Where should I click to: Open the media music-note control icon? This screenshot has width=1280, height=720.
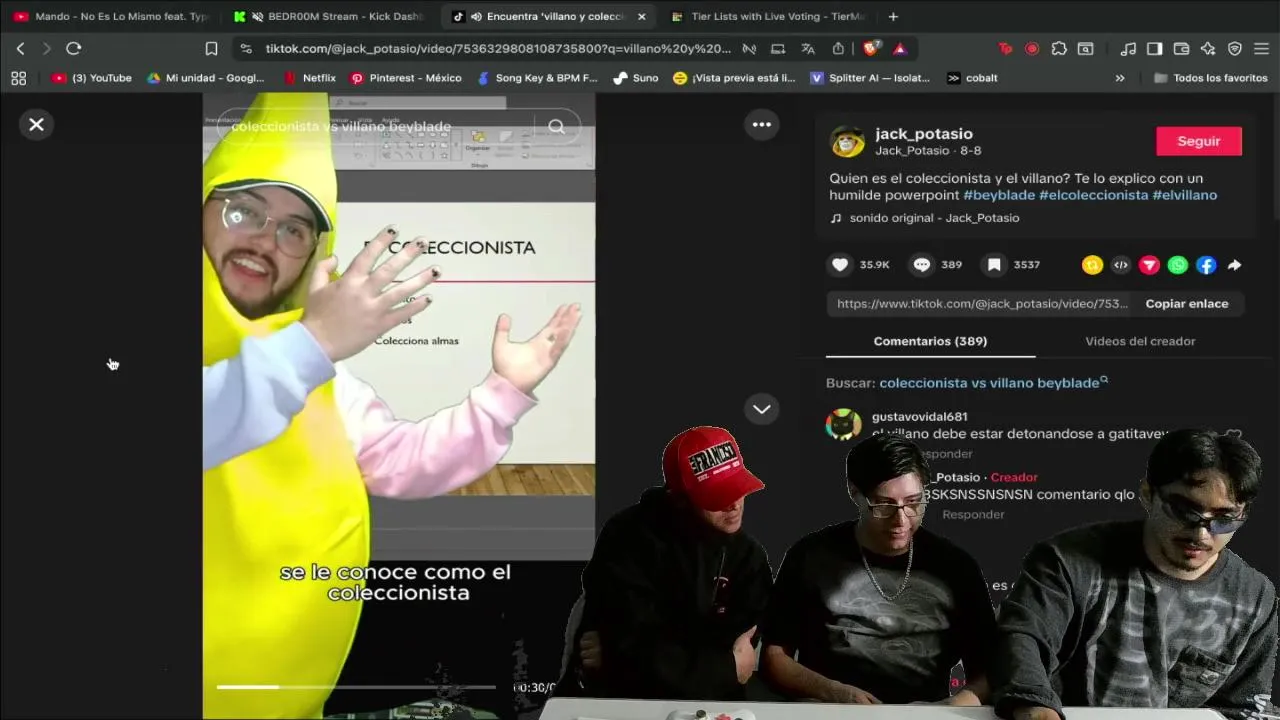(1128, 48)
